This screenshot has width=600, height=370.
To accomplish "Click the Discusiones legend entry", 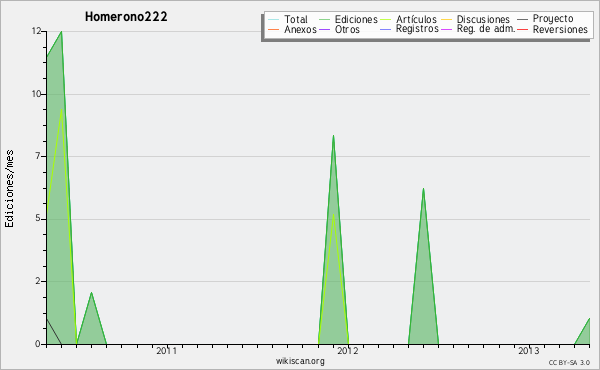I will pyautogui.click(x=476, y=19).
